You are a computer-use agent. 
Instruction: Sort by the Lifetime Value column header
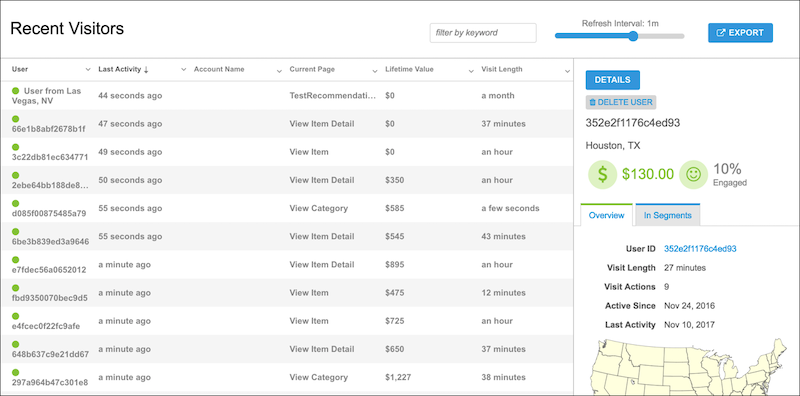[409, 69]
